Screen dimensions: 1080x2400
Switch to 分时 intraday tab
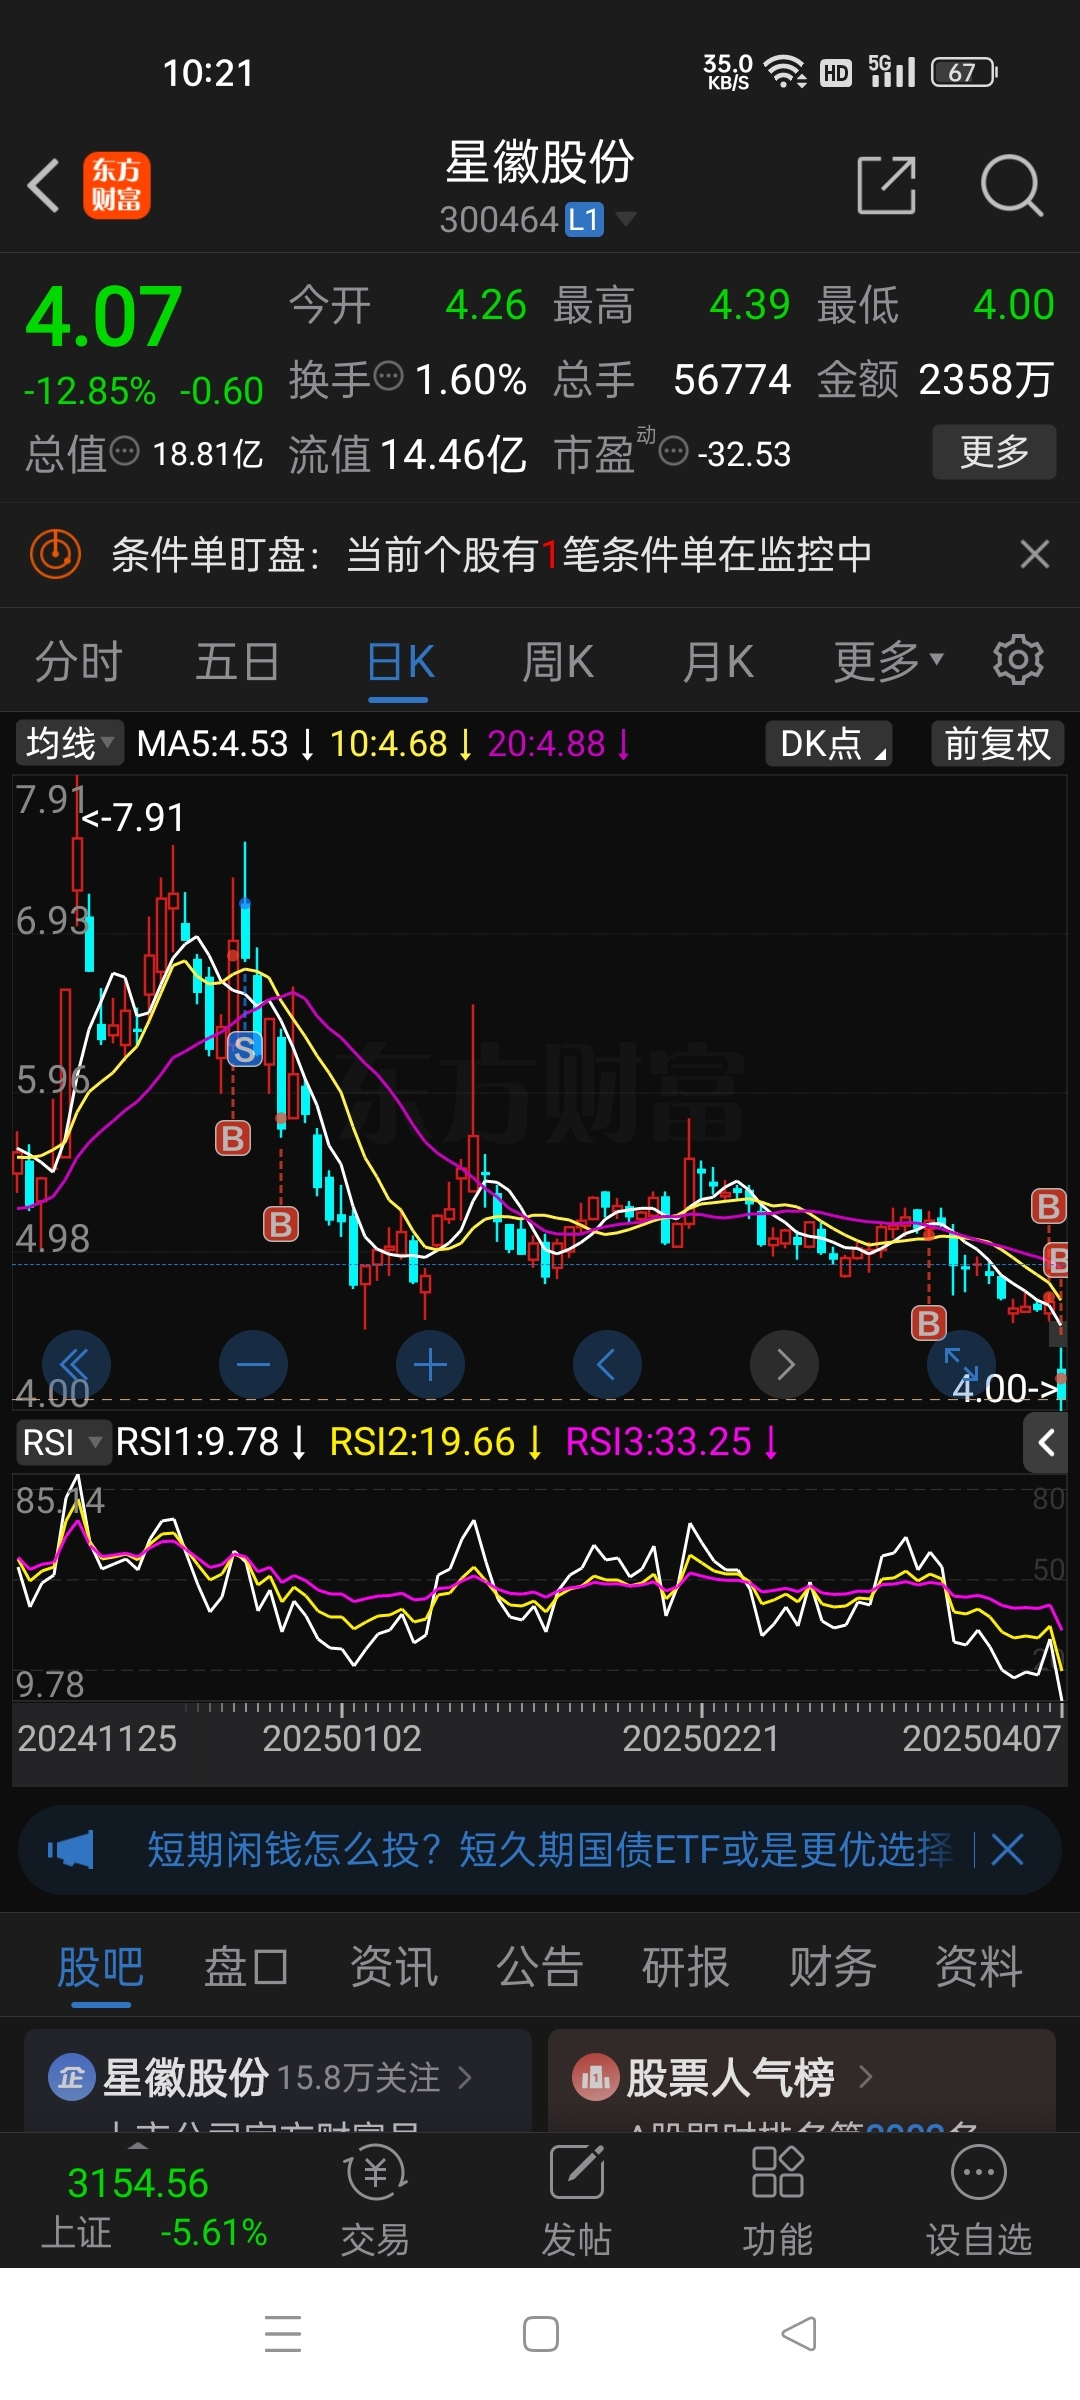point(78,661)
